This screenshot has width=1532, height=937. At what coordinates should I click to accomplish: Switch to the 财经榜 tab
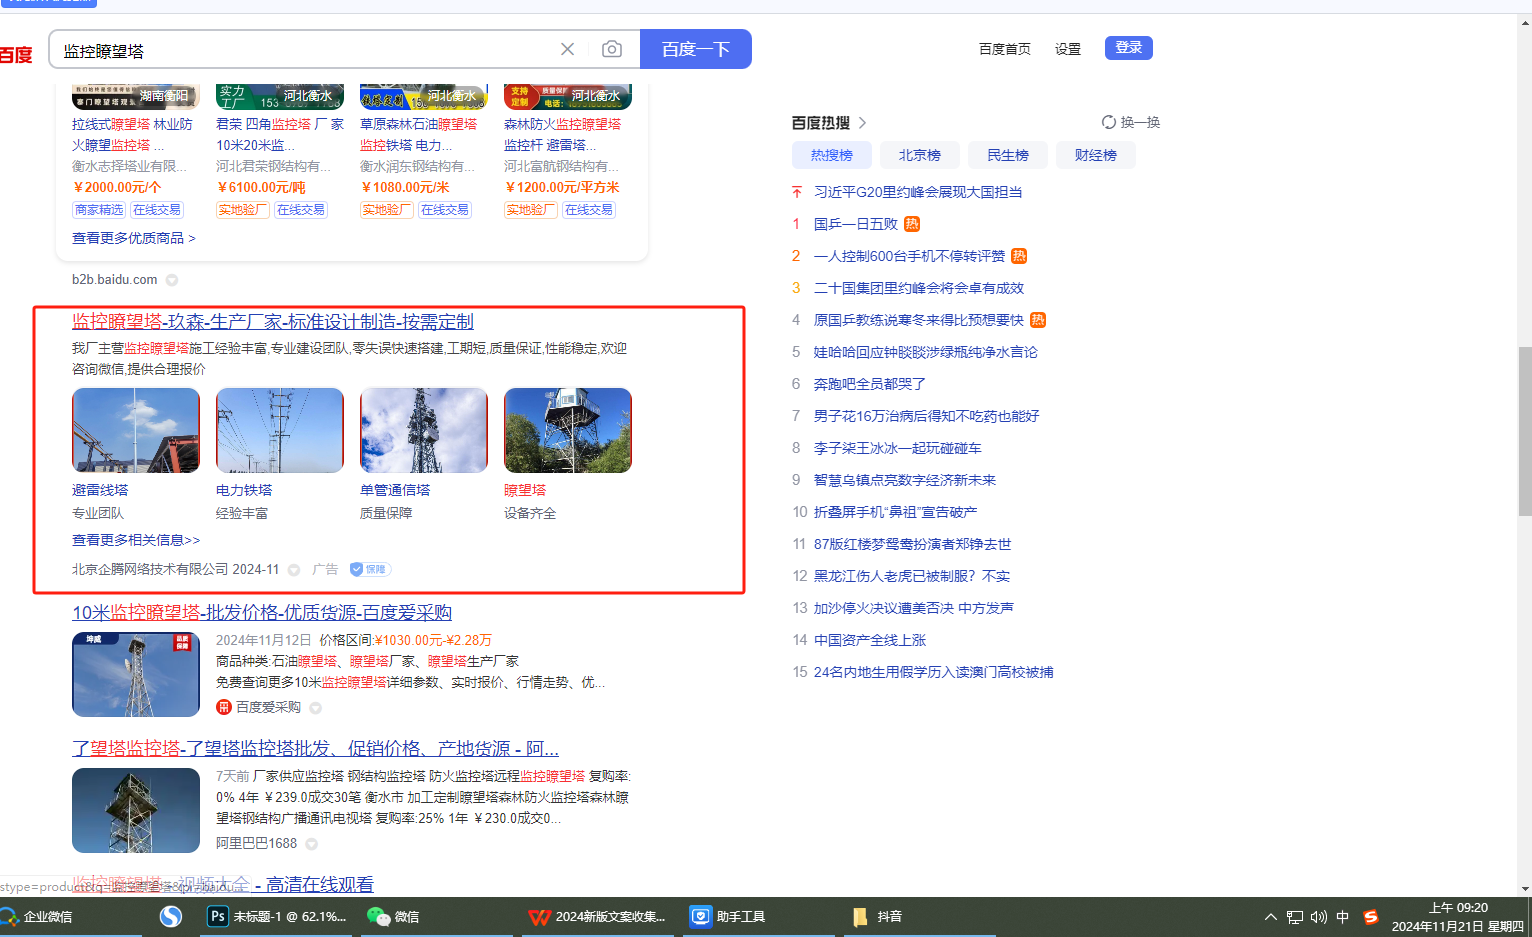pos(1096,155)
